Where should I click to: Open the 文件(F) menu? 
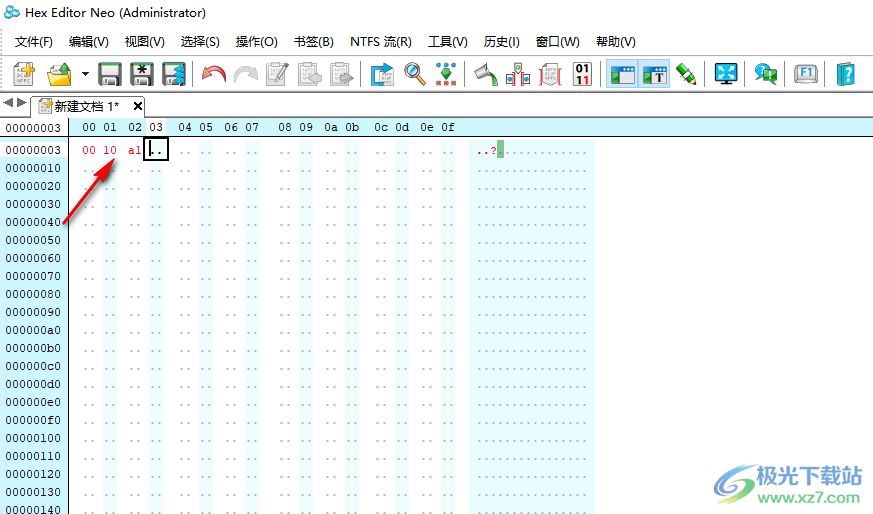click(33, 42)
